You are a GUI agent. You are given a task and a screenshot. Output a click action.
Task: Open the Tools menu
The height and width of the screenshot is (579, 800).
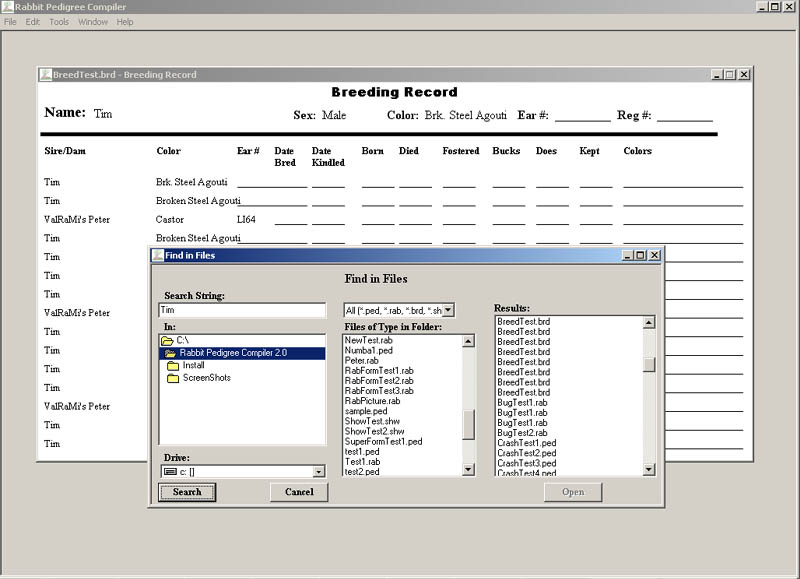coord(59,22)
